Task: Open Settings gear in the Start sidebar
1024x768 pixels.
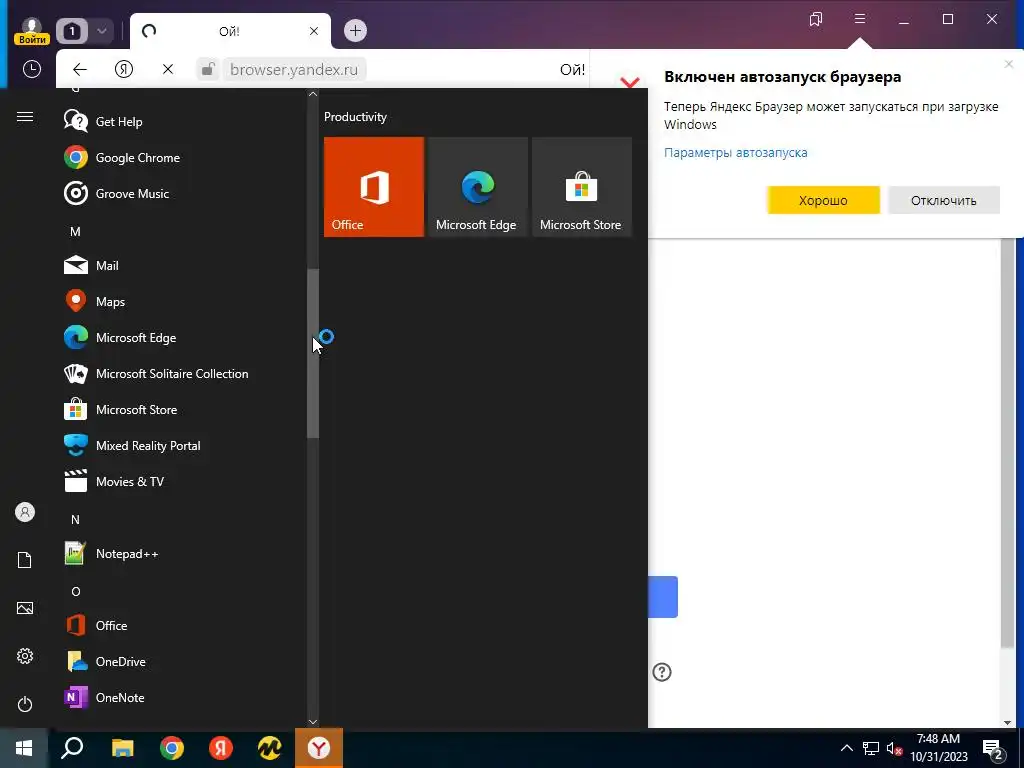Action: tap(25, 656)
